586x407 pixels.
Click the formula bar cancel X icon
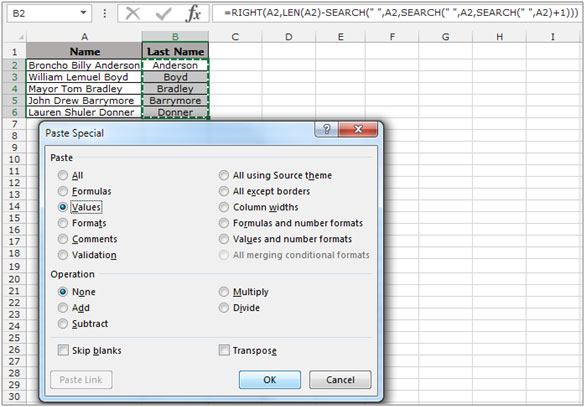click(x=133, y=14)
